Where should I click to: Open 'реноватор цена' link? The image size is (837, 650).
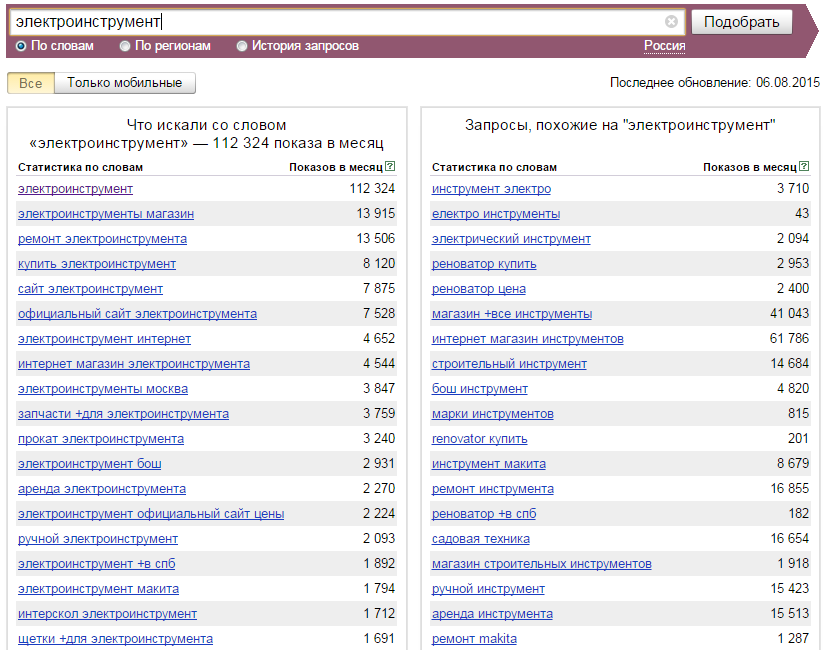[x=479, y=289]
